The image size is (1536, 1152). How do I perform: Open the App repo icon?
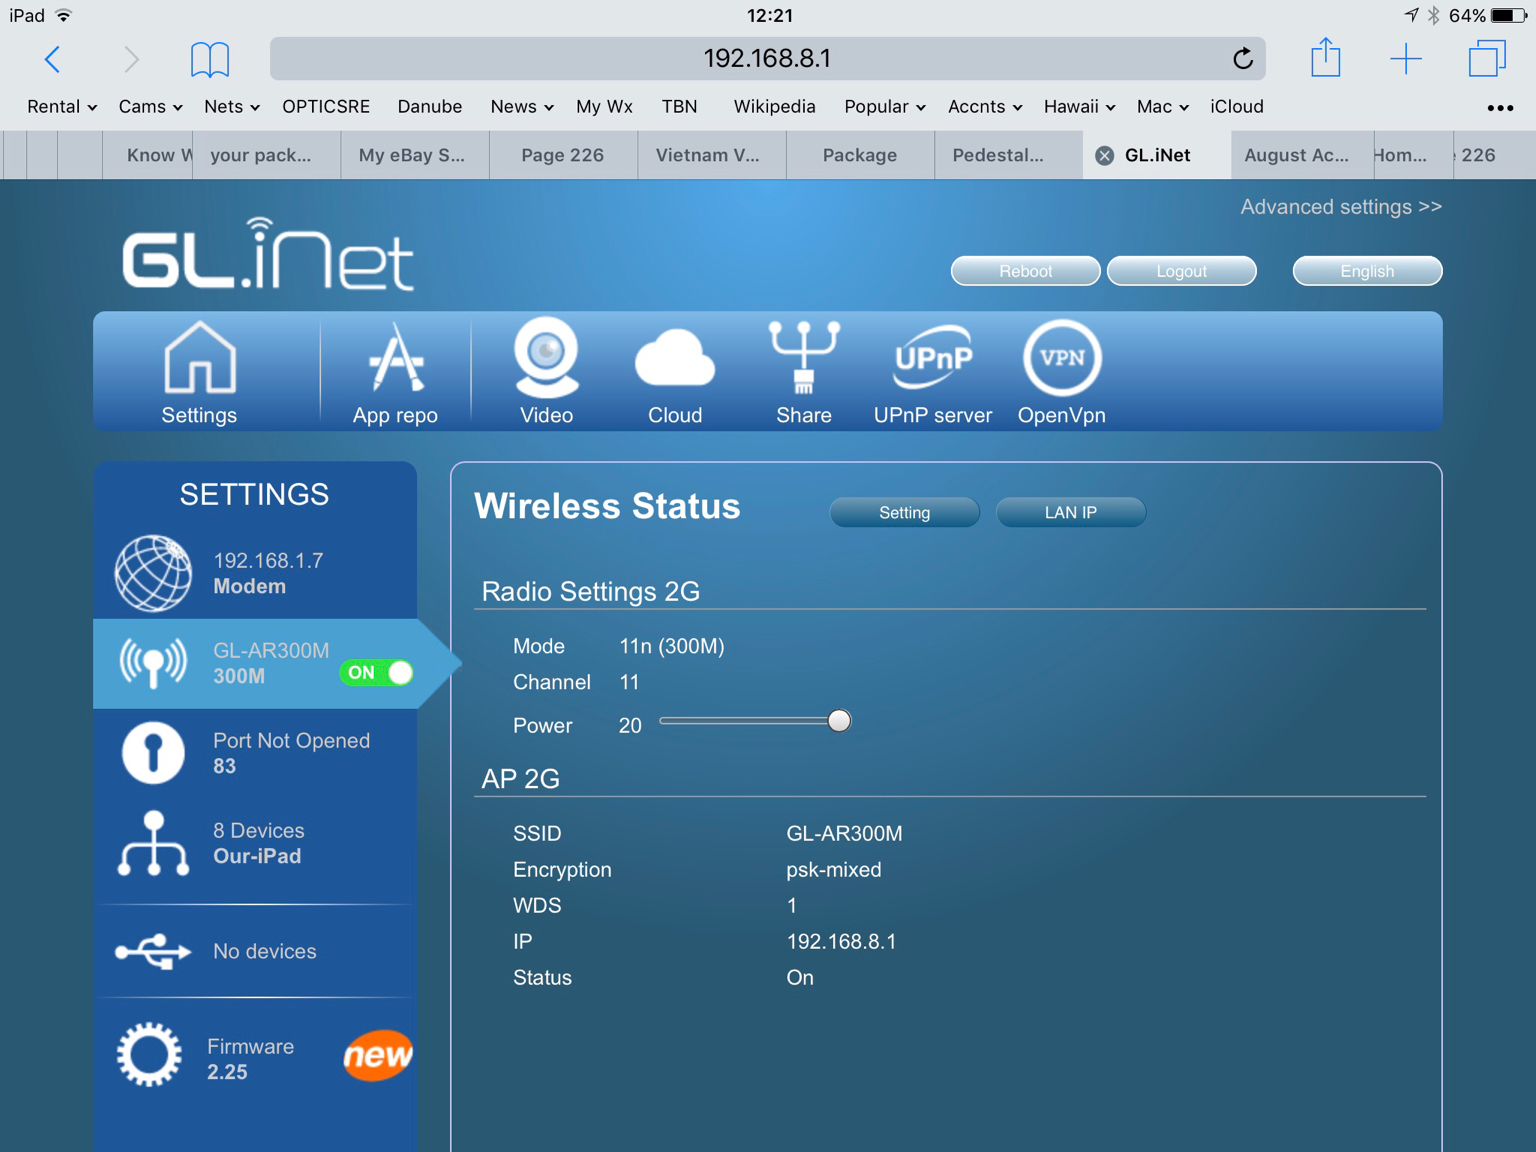[x=395, y=372]
